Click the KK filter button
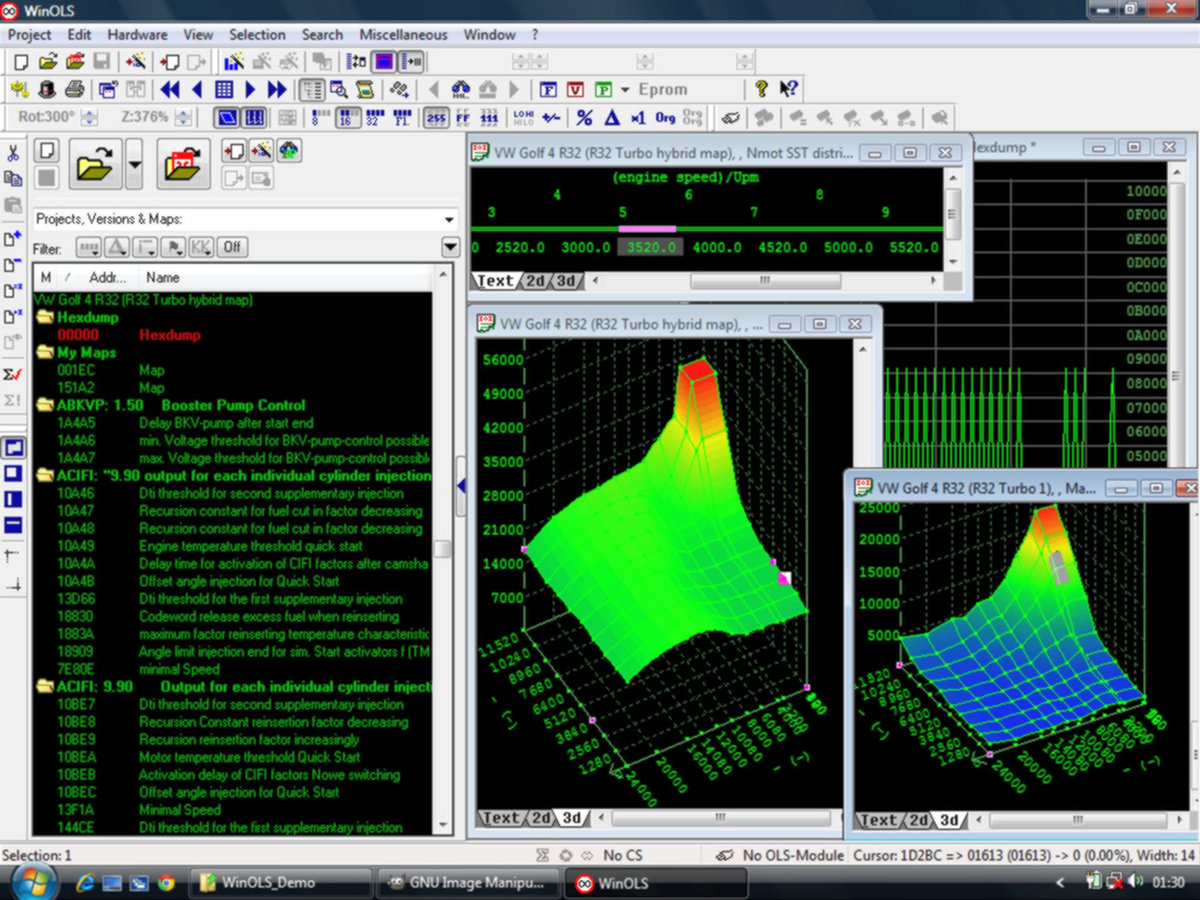Viewport: 1200px width, 900px height. [x=202, y=247]
